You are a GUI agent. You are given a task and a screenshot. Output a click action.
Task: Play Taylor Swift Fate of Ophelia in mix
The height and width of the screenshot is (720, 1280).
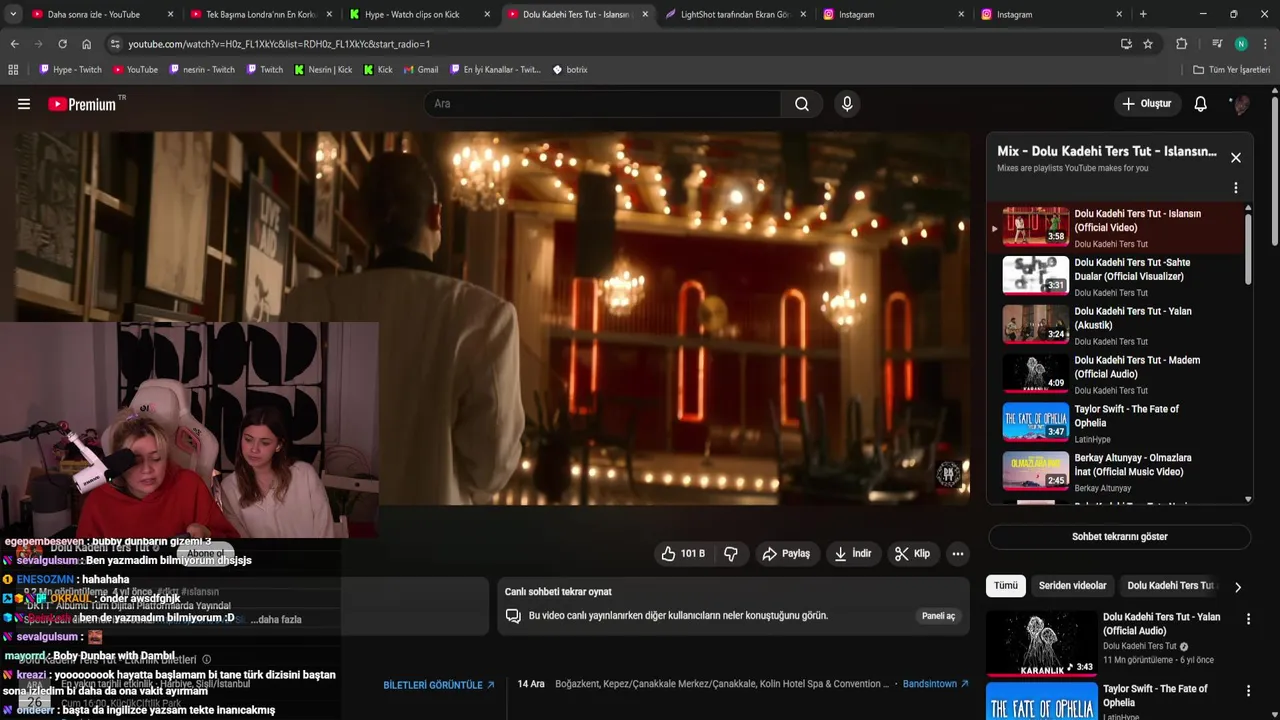[x=1118, y=423]
